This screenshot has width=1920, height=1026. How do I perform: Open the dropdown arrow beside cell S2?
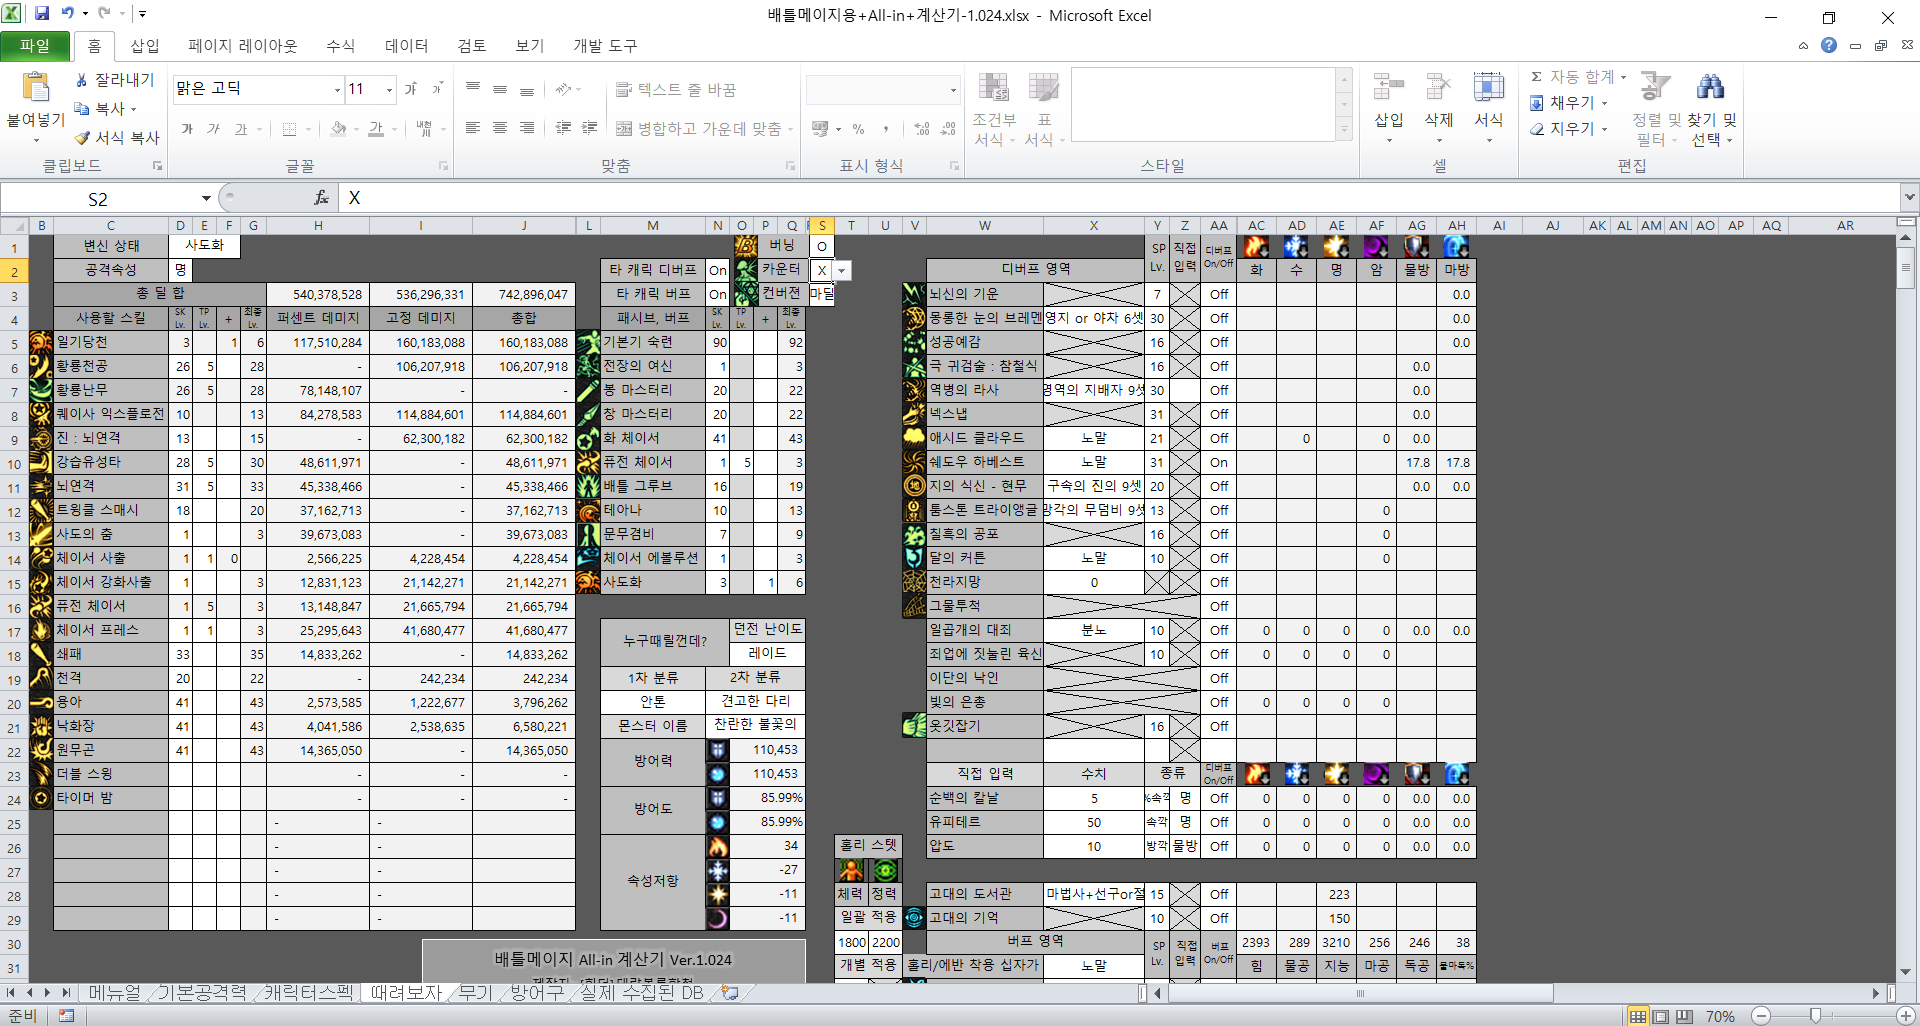[x=842, y=271]
